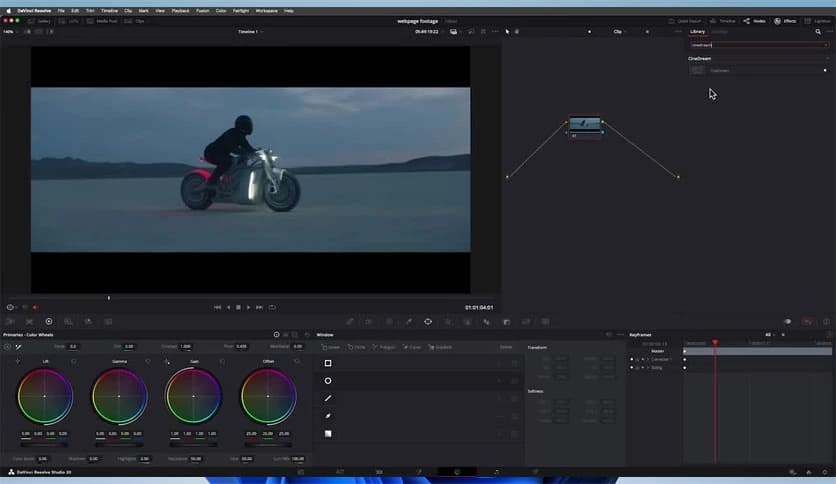Viewport: 836px width, 484px height.
Task: Toggle the loop playback button
Action: (x=272, y=308)
